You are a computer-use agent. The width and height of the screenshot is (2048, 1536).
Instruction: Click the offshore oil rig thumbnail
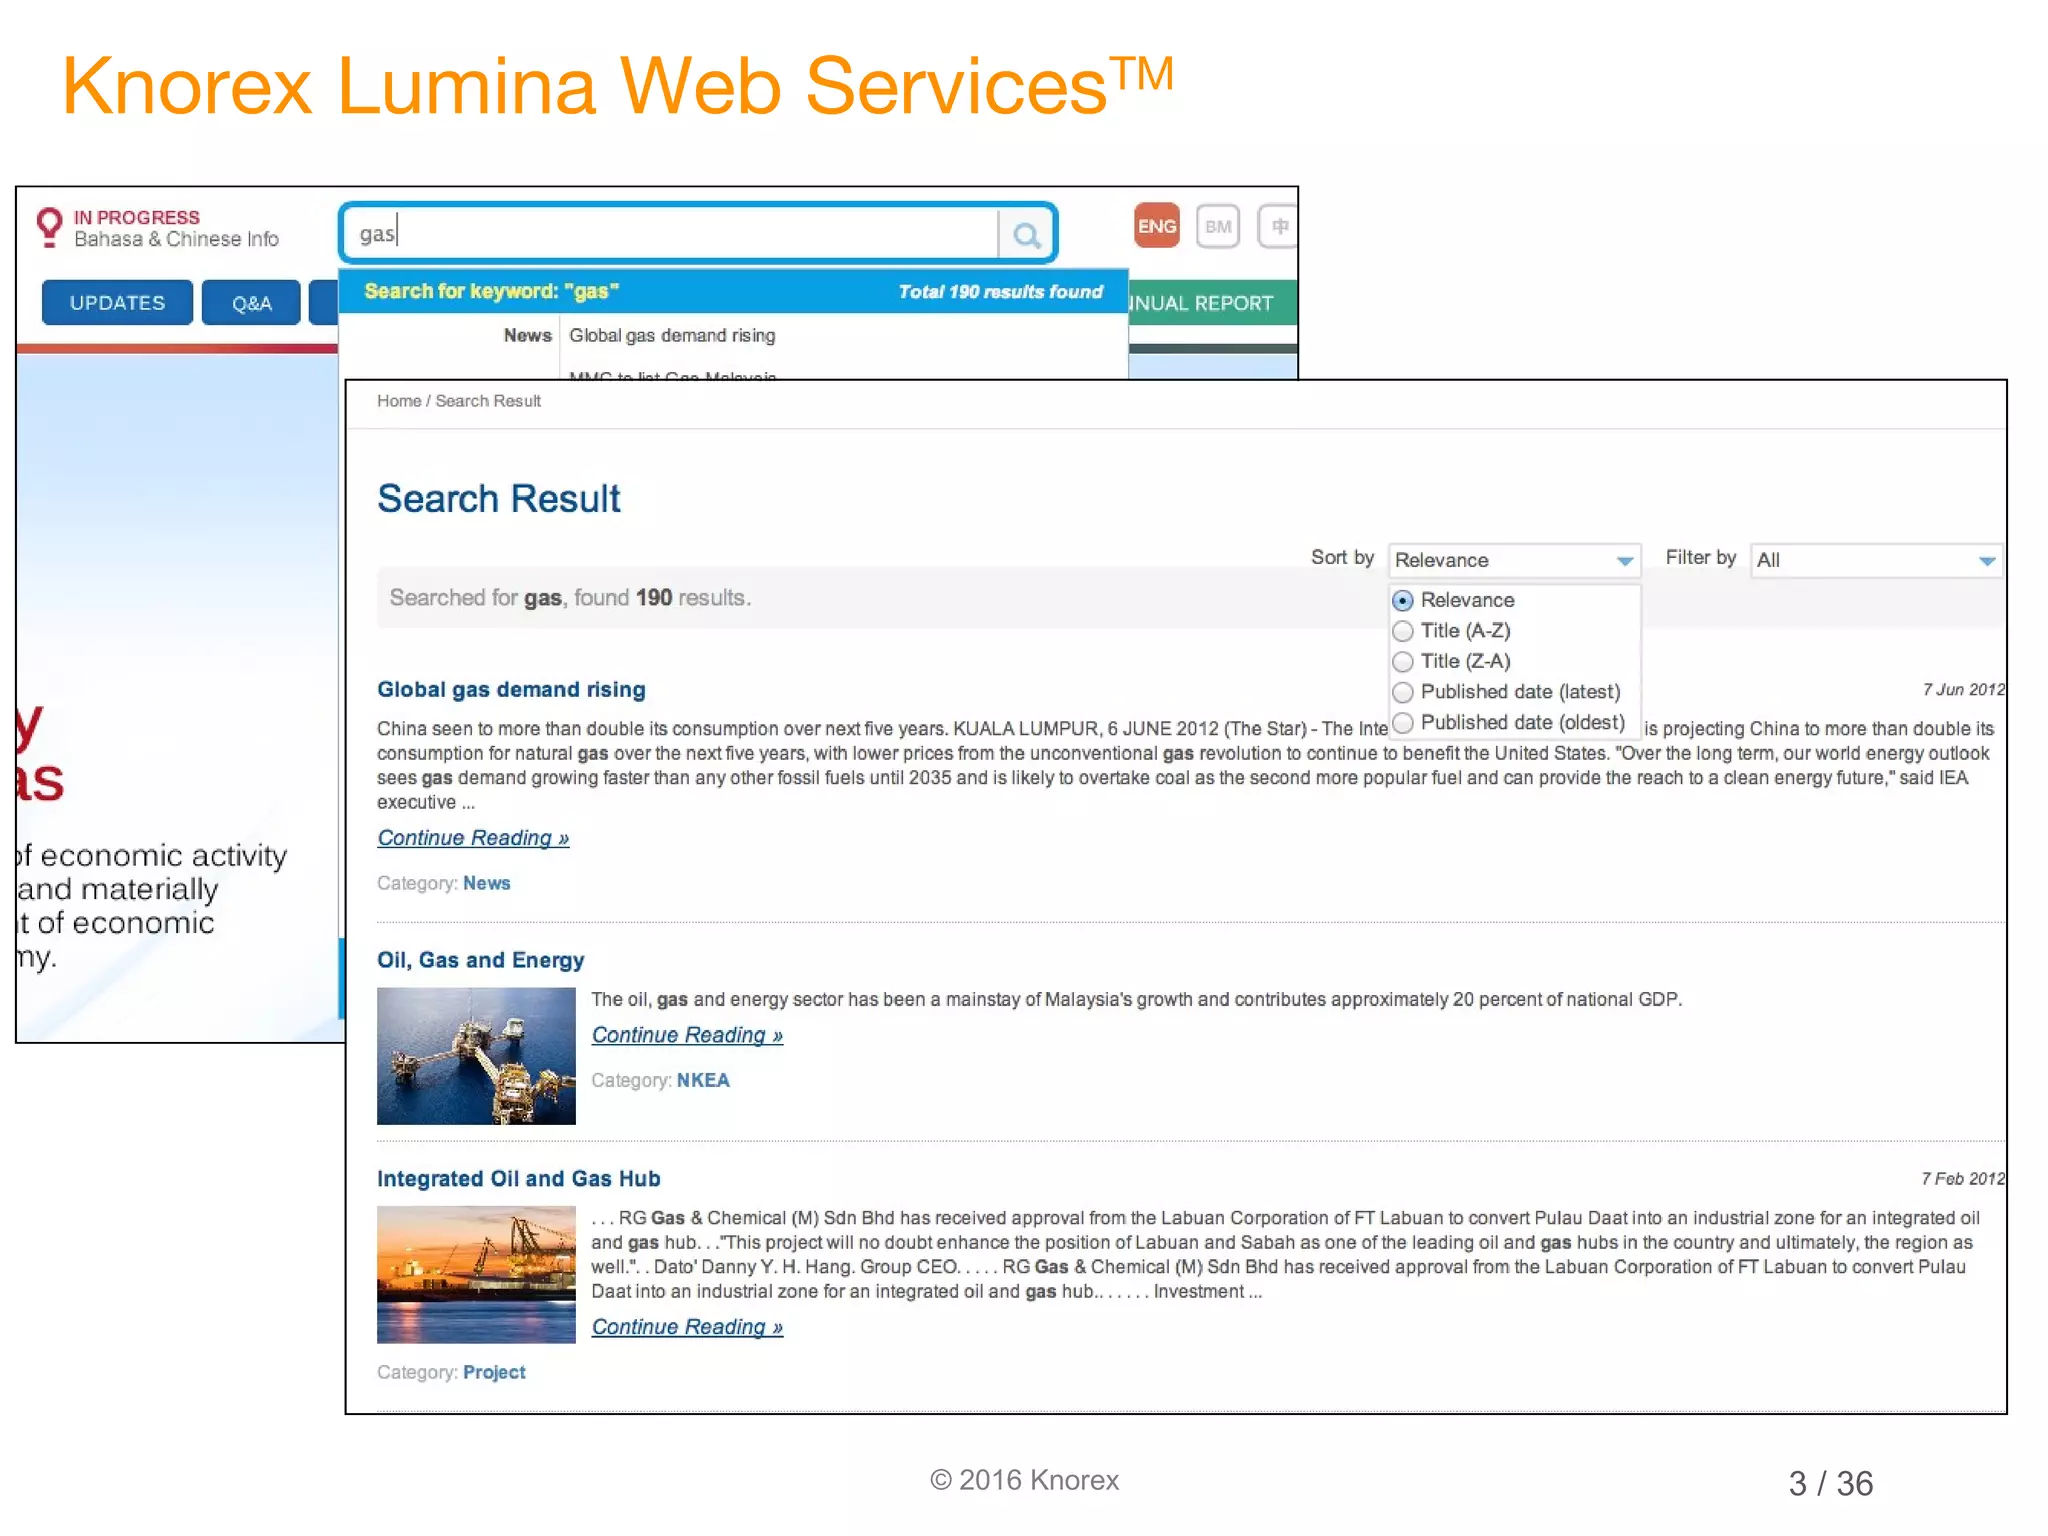coord(476,1056)
